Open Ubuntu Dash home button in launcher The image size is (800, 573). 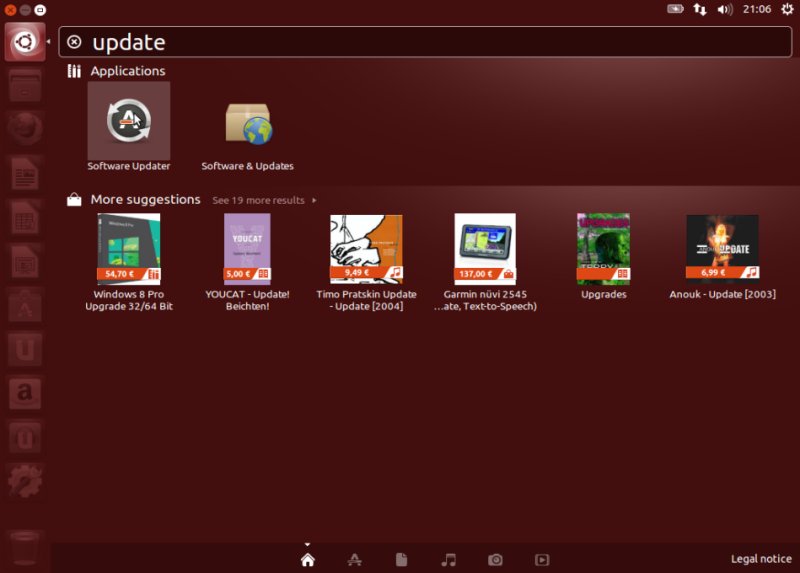click(25, 42)
